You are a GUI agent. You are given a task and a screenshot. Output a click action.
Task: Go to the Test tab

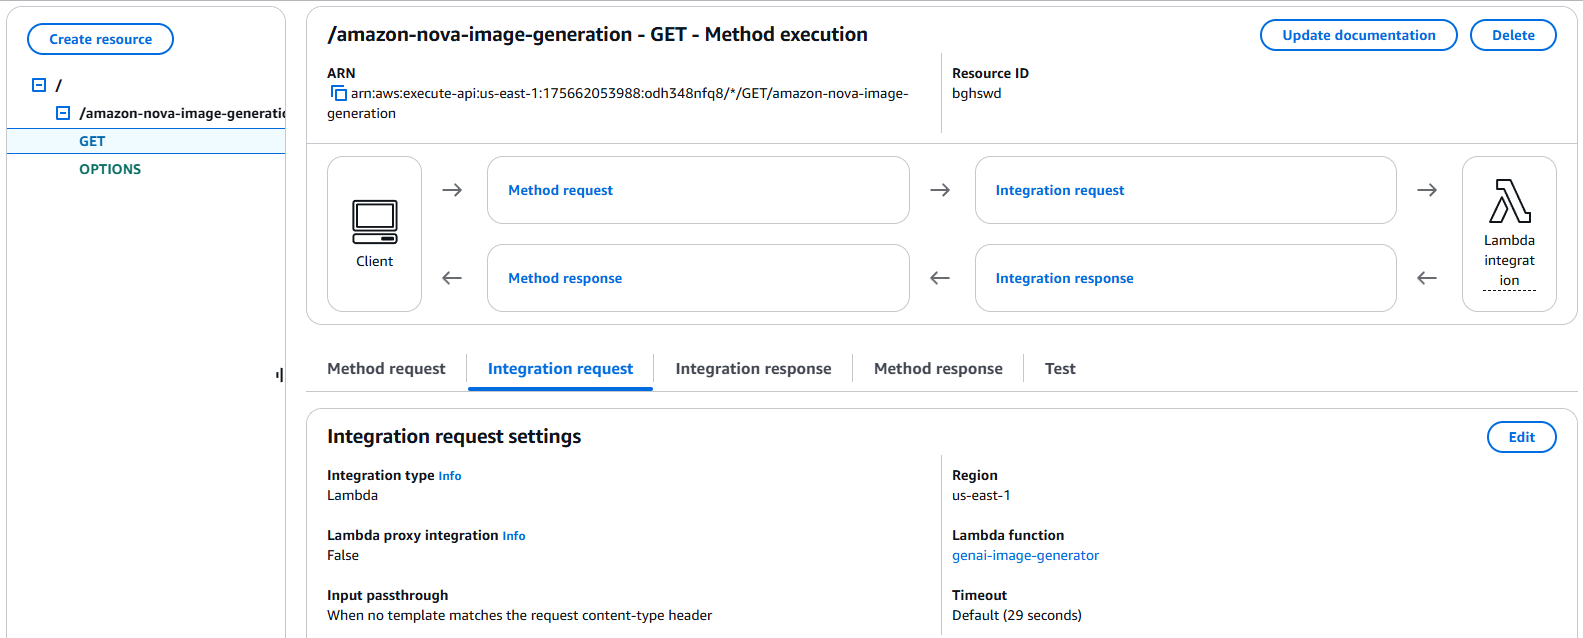(1060, 369)
